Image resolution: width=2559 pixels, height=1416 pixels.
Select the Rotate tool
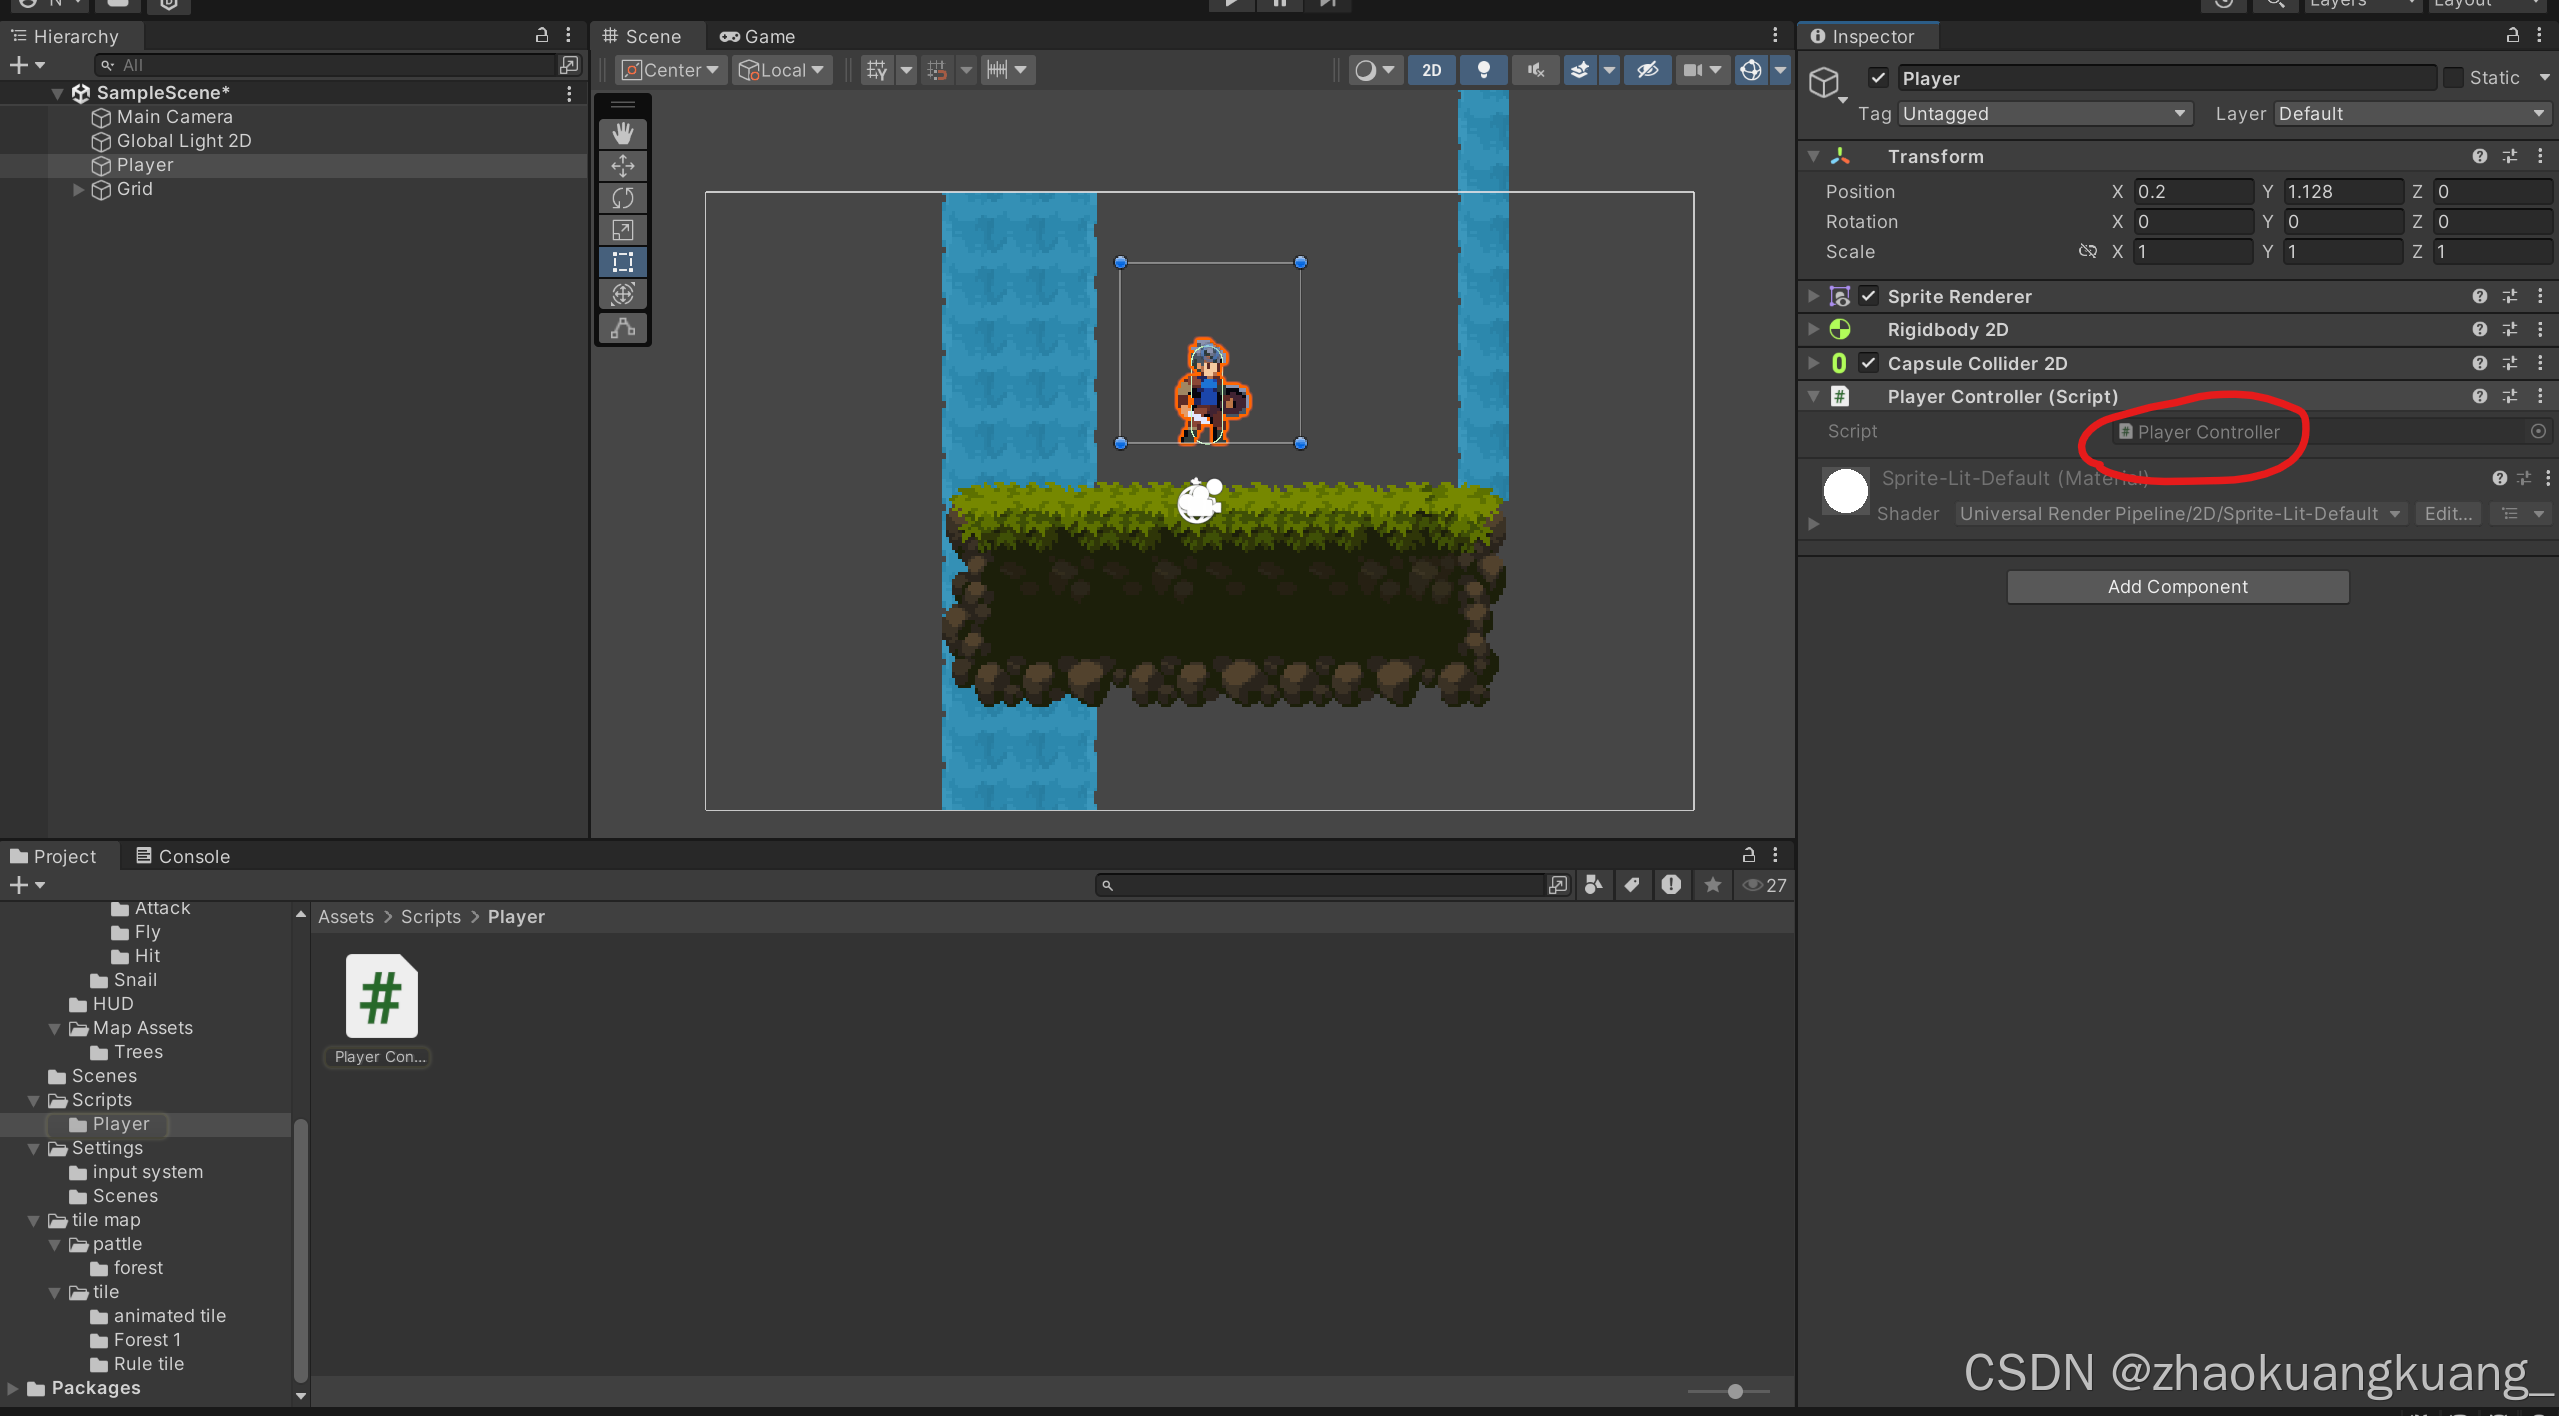click(x=622, y=197)
